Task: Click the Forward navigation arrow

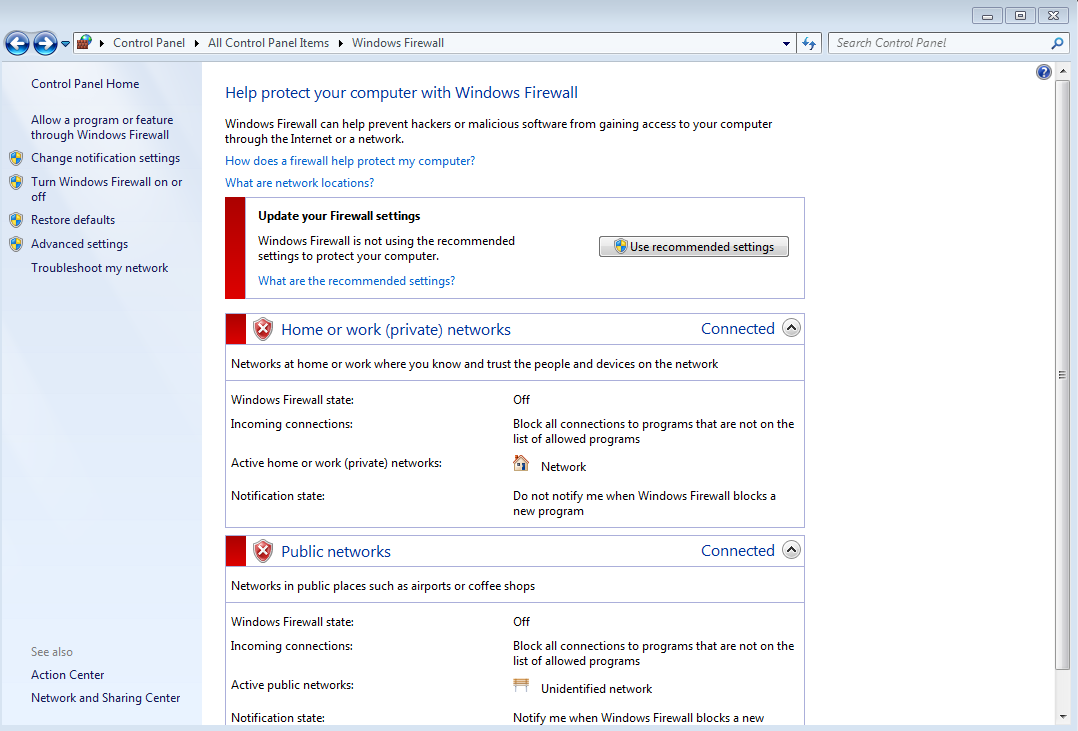Action: point(45,43)
